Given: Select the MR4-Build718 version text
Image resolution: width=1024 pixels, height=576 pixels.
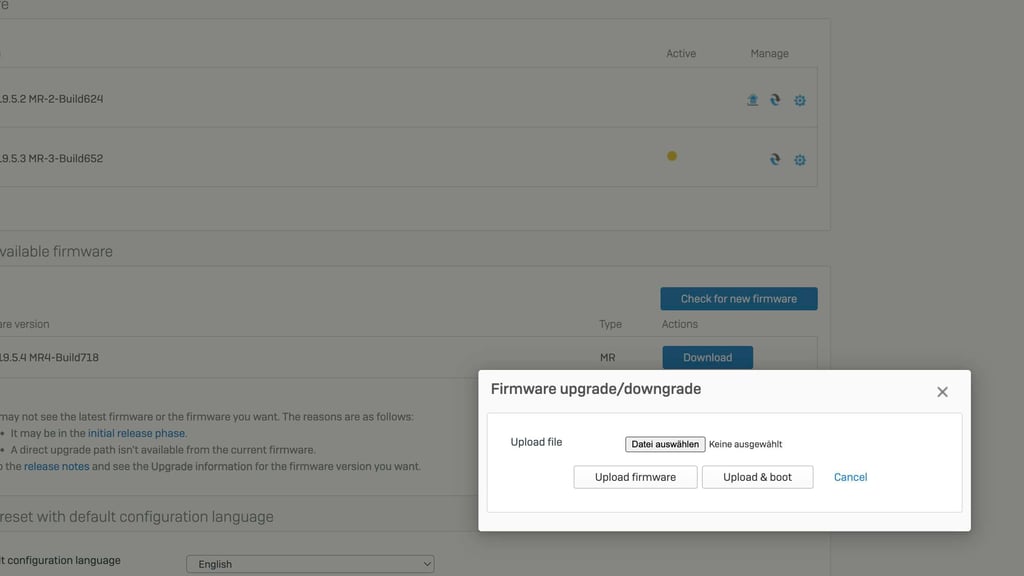Looking at the screenshot, I should (50, 357).
